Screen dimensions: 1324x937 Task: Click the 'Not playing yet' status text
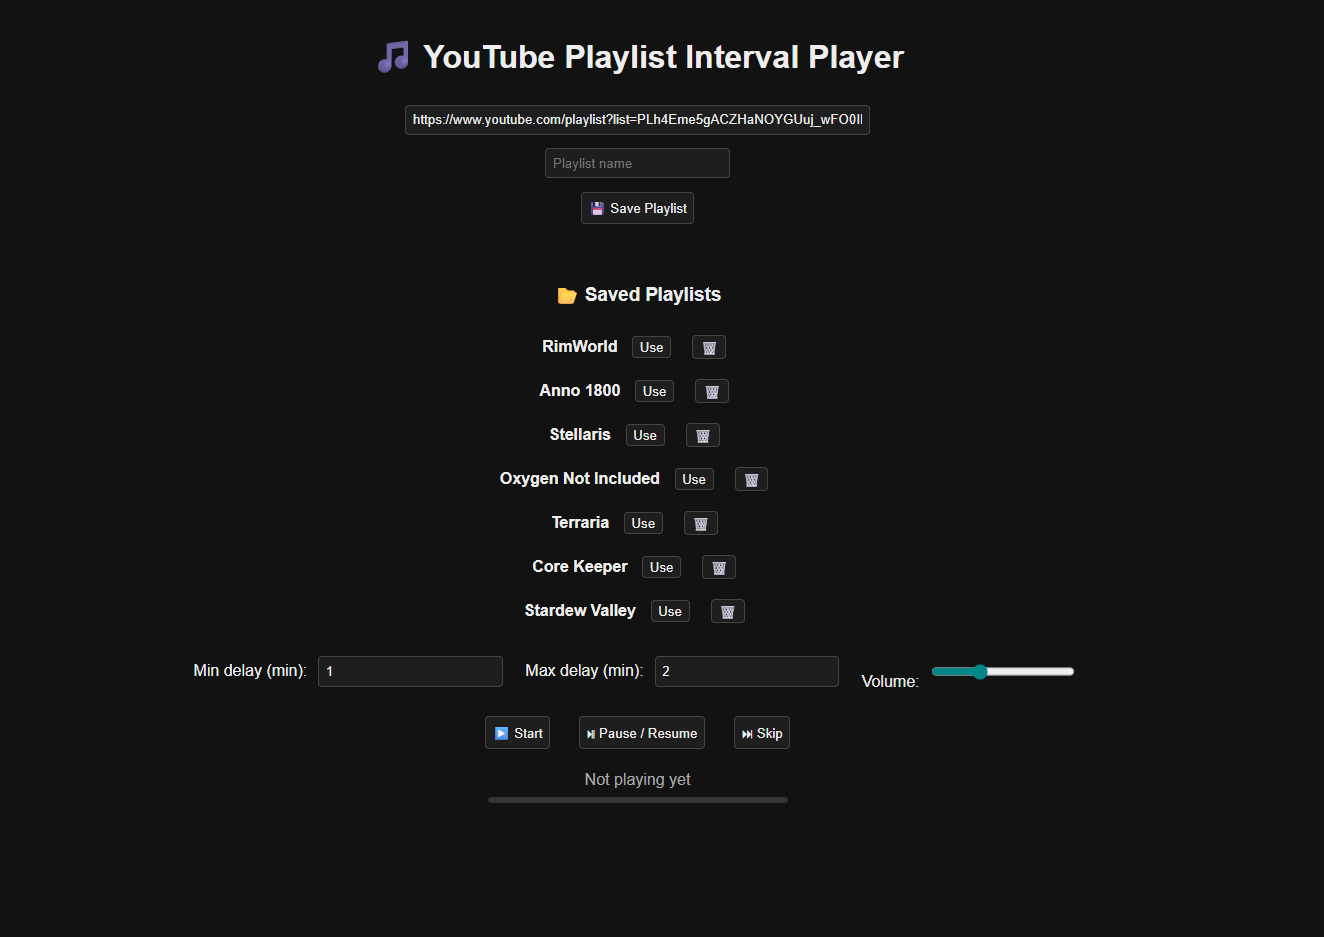637,779
